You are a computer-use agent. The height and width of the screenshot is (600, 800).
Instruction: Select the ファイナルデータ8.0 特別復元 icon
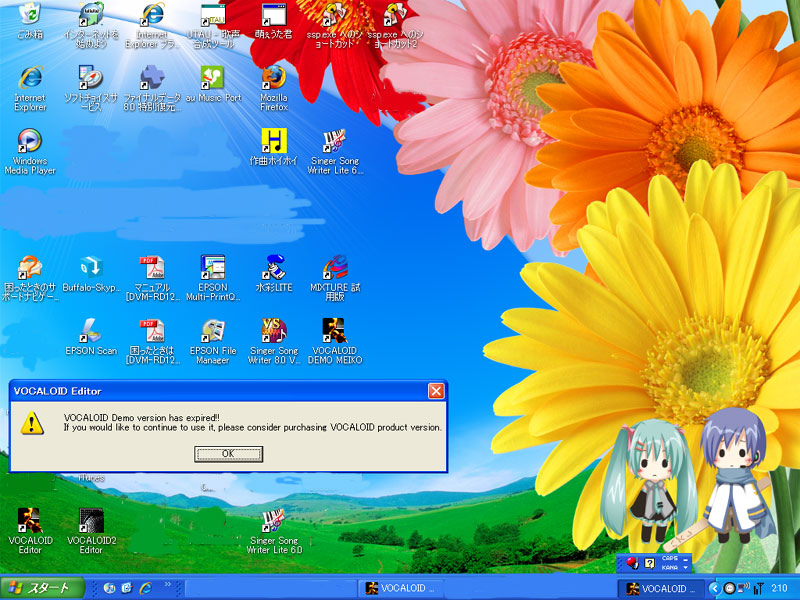click(152, 88)
